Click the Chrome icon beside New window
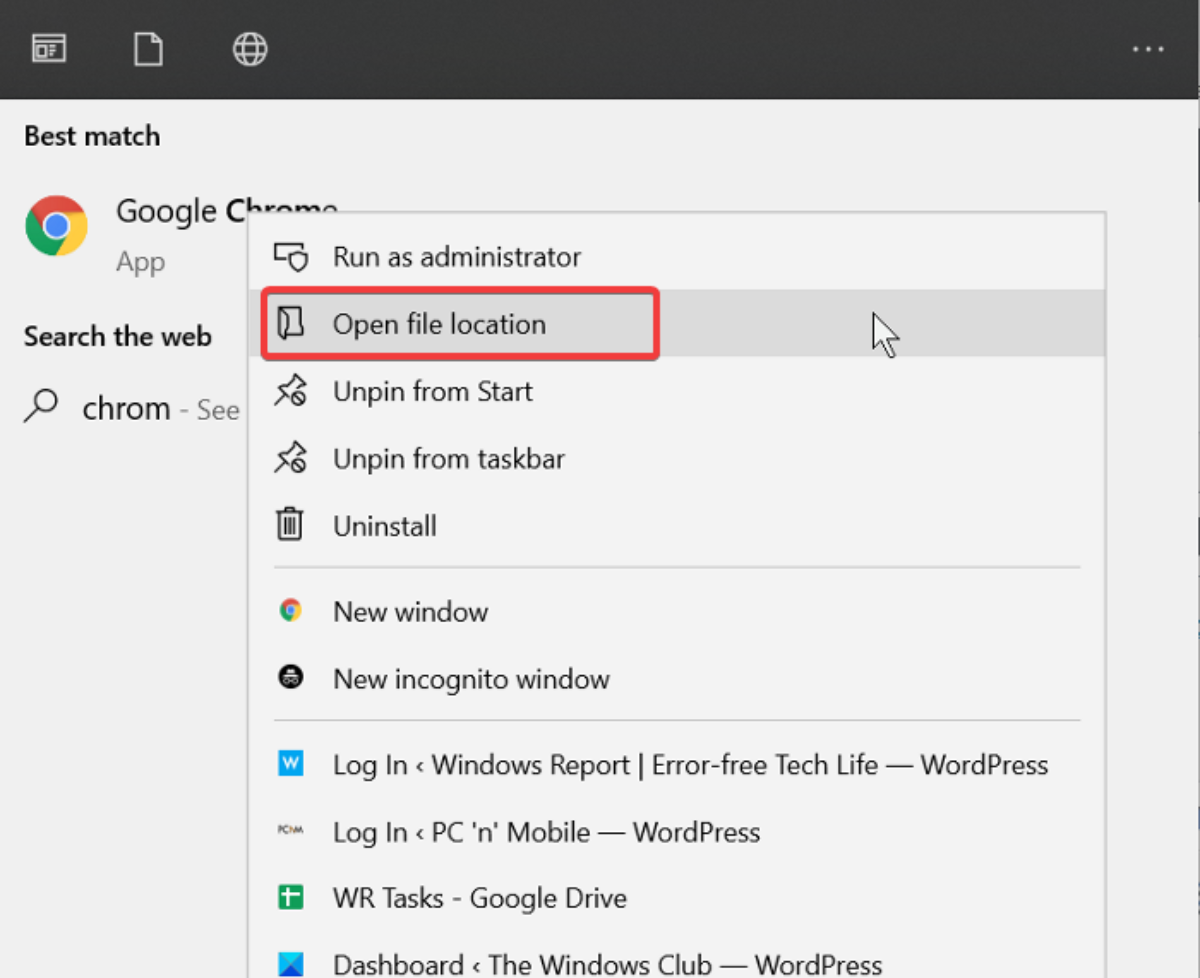The image size is (1200, 978). 291,611
